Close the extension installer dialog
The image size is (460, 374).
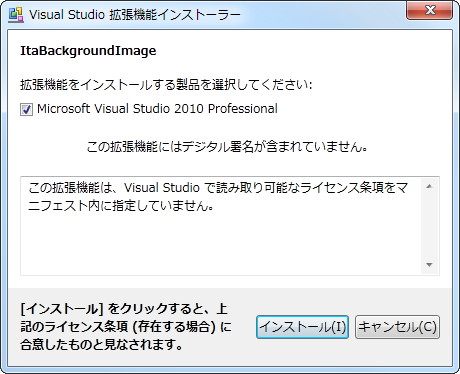click(429, 10)
